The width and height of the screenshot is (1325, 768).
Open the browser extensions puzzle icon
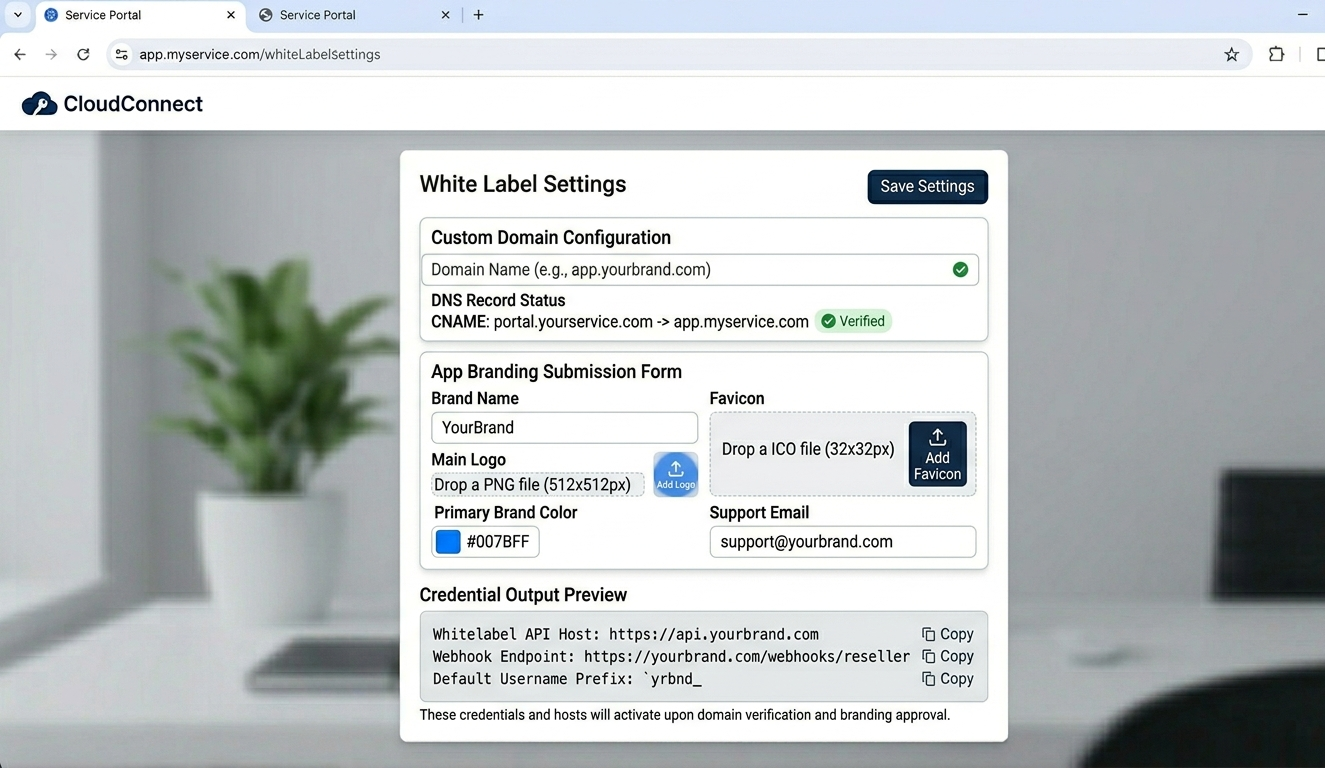click(1276, 54)
